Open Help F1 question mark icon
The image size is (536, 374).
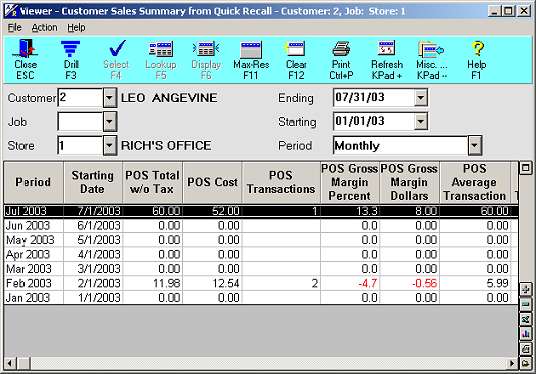click(x=477, y=59)
